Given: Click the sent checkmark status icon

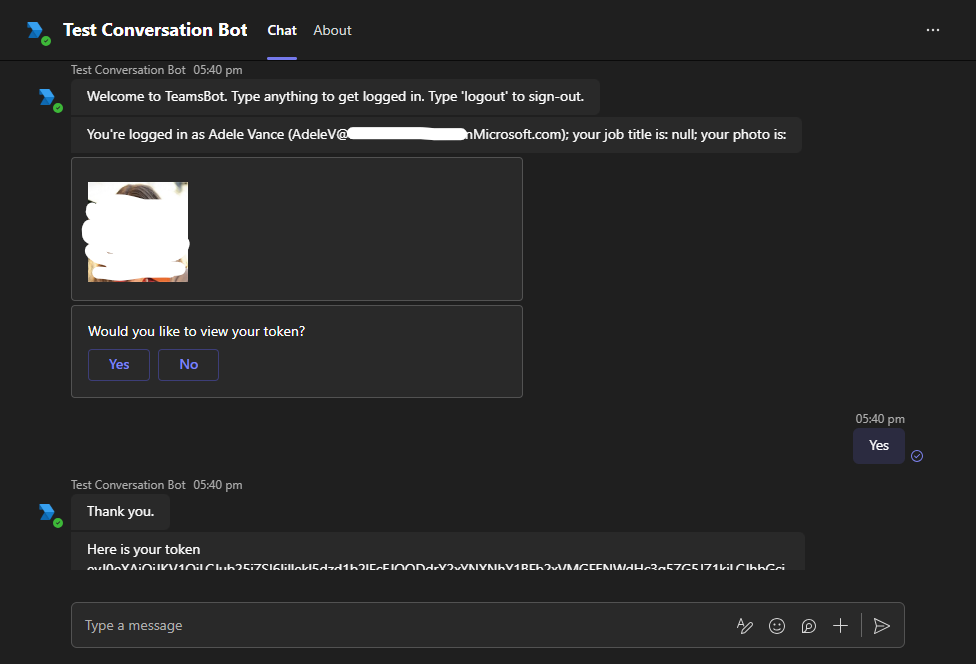Looking at the screenshot, I should click(x=917, y=456).
